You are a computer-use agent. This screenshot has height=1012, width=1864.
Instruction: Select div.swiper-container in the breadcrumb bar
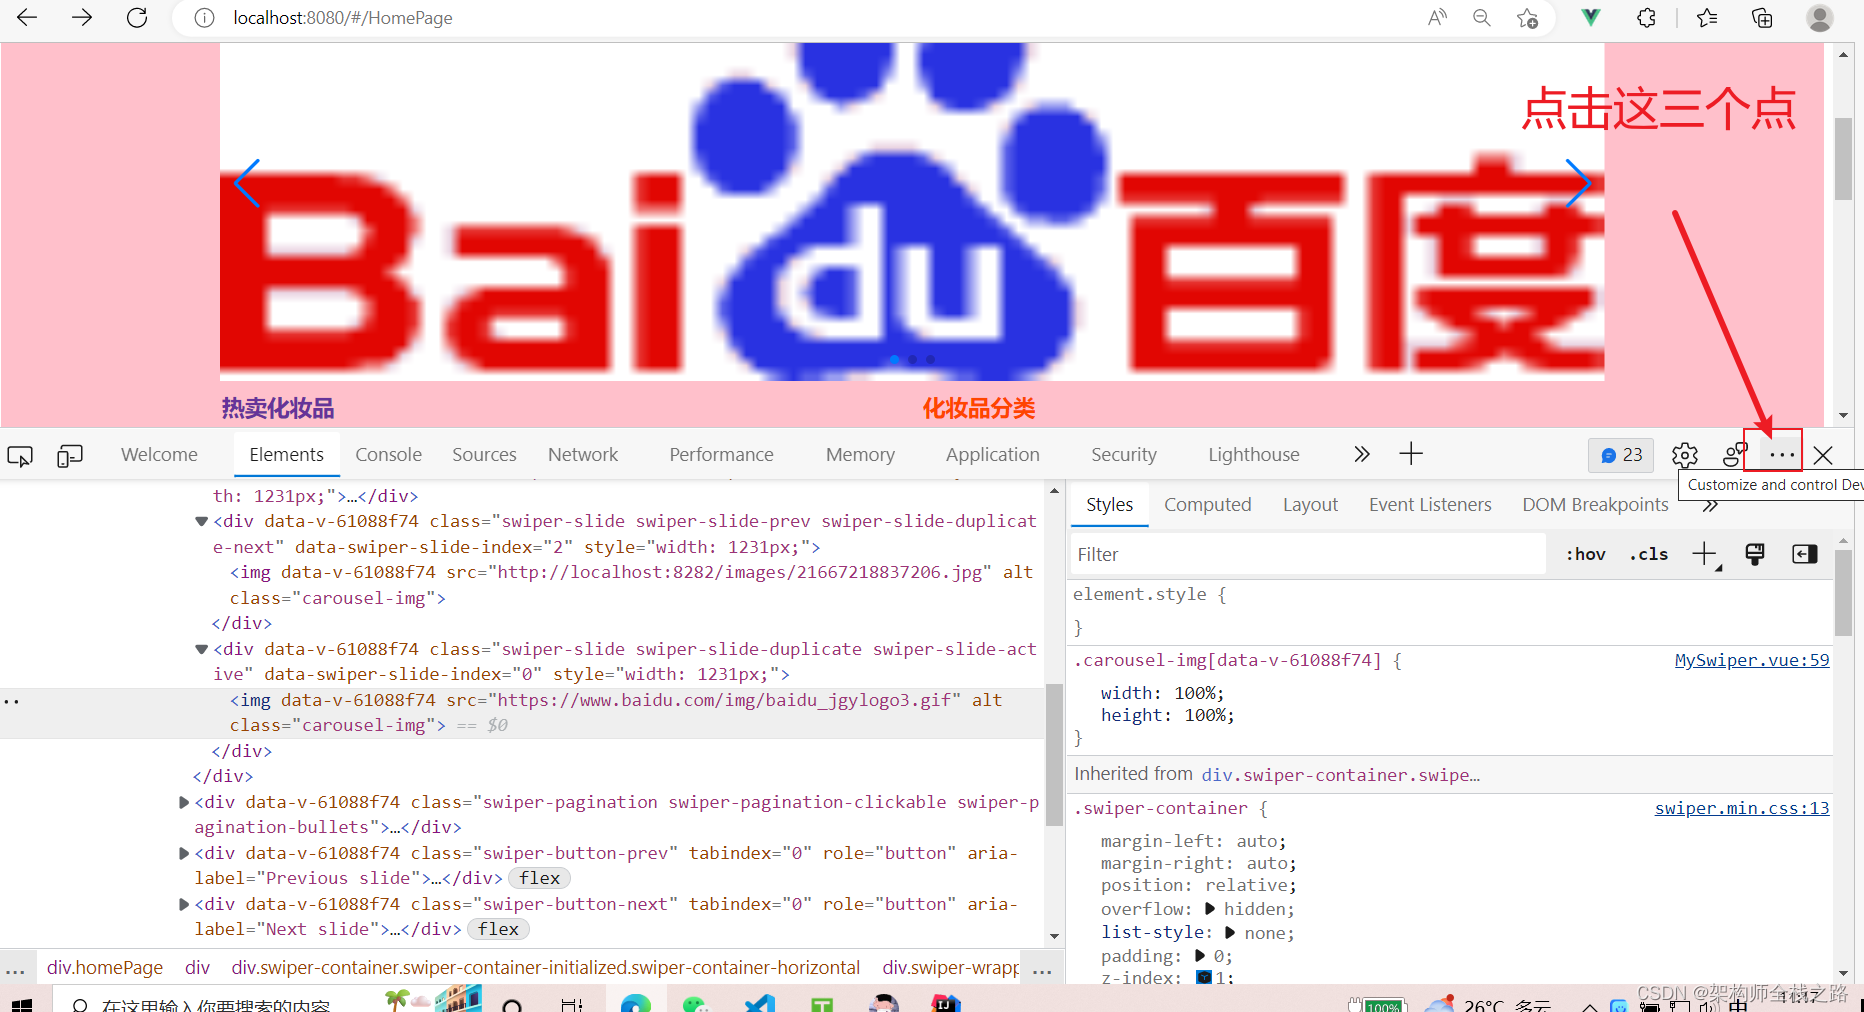pos(546,968)
